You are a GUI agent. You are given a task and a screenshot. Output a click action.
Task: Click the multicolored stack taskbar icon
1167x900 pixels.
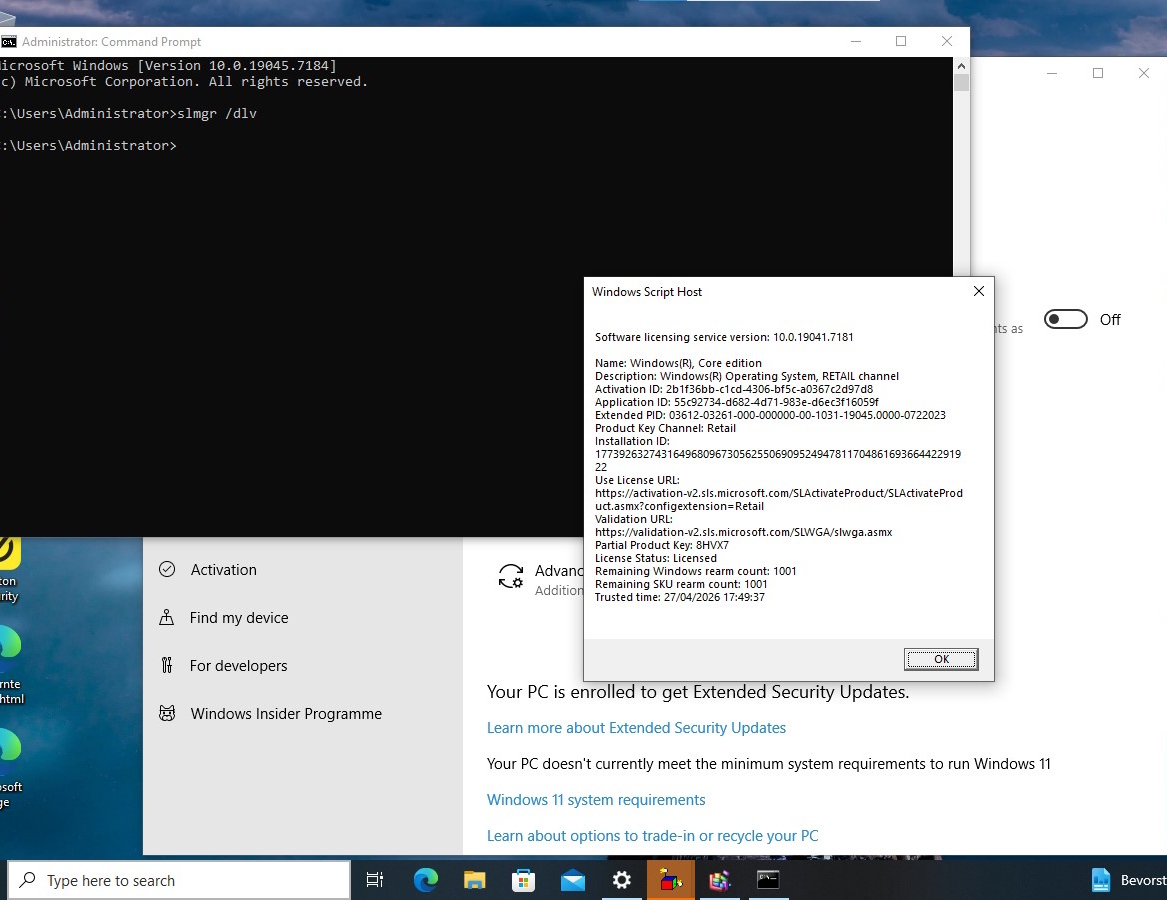(720, 881)
